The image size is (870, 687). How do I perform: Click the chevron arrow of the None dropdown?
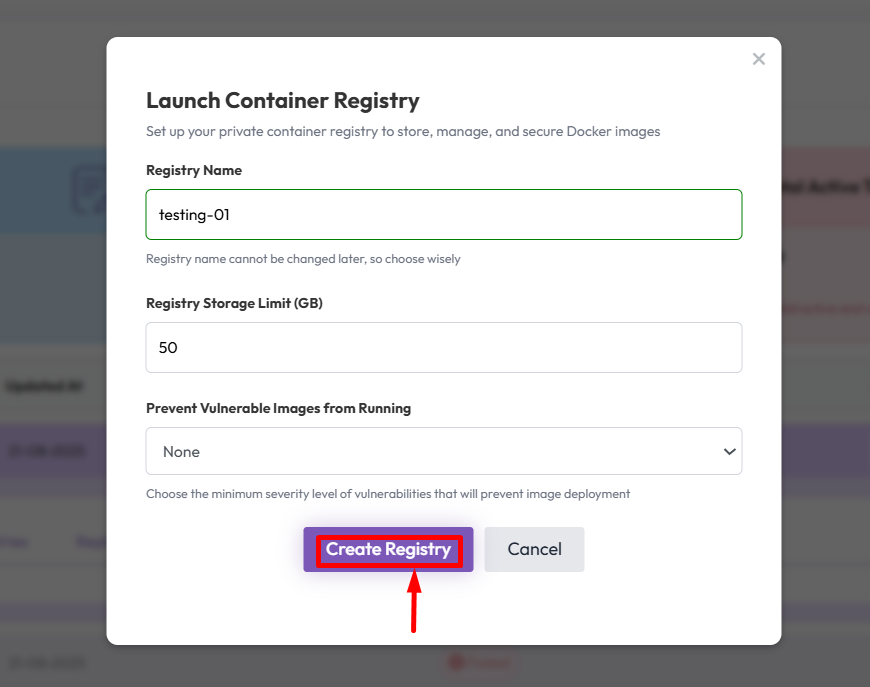[x=729, y=451]
